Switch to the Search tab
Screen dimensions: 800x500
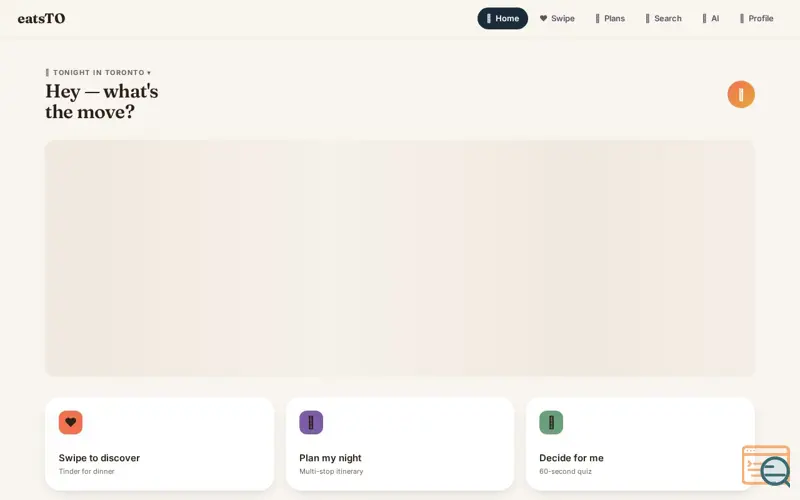[663, 18]
